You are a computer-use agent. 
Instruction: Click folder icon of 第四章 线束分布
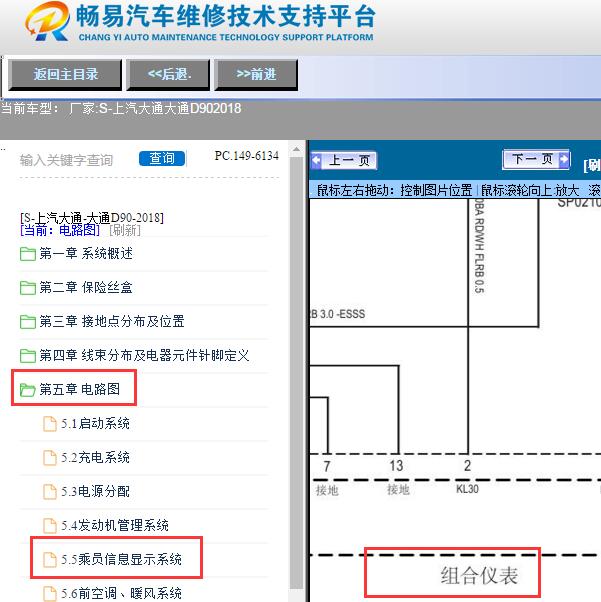pos(28,356)
